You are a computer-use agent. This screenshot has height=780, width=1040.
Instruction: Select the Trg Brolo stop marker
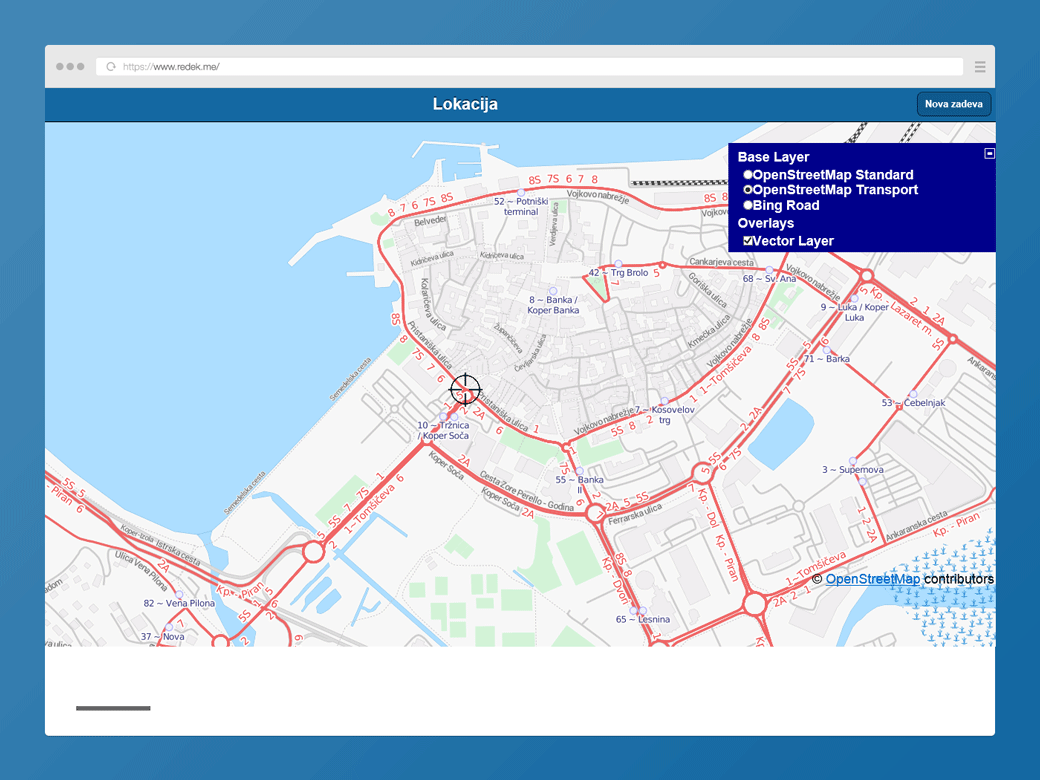(618, 264)
